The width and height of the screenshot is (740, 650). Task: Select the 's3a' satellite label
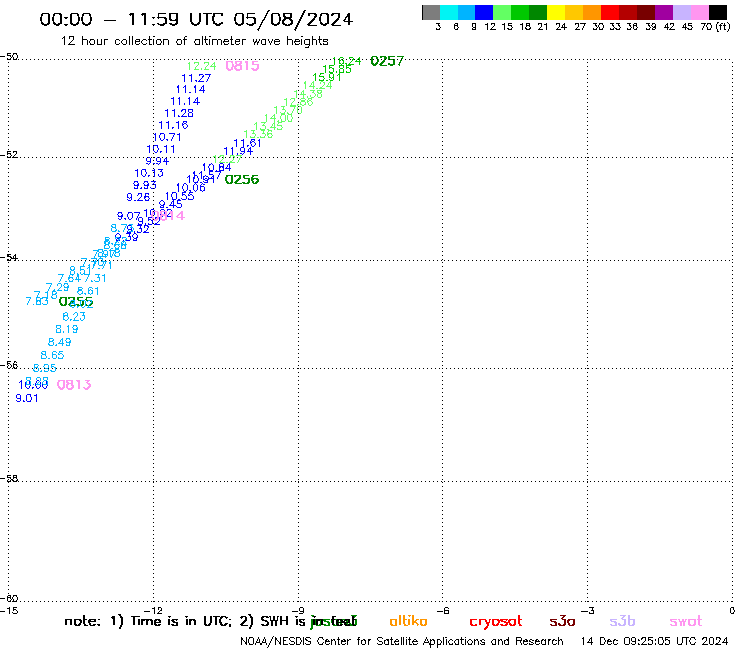pyautogui.click(x=562, y=621)
